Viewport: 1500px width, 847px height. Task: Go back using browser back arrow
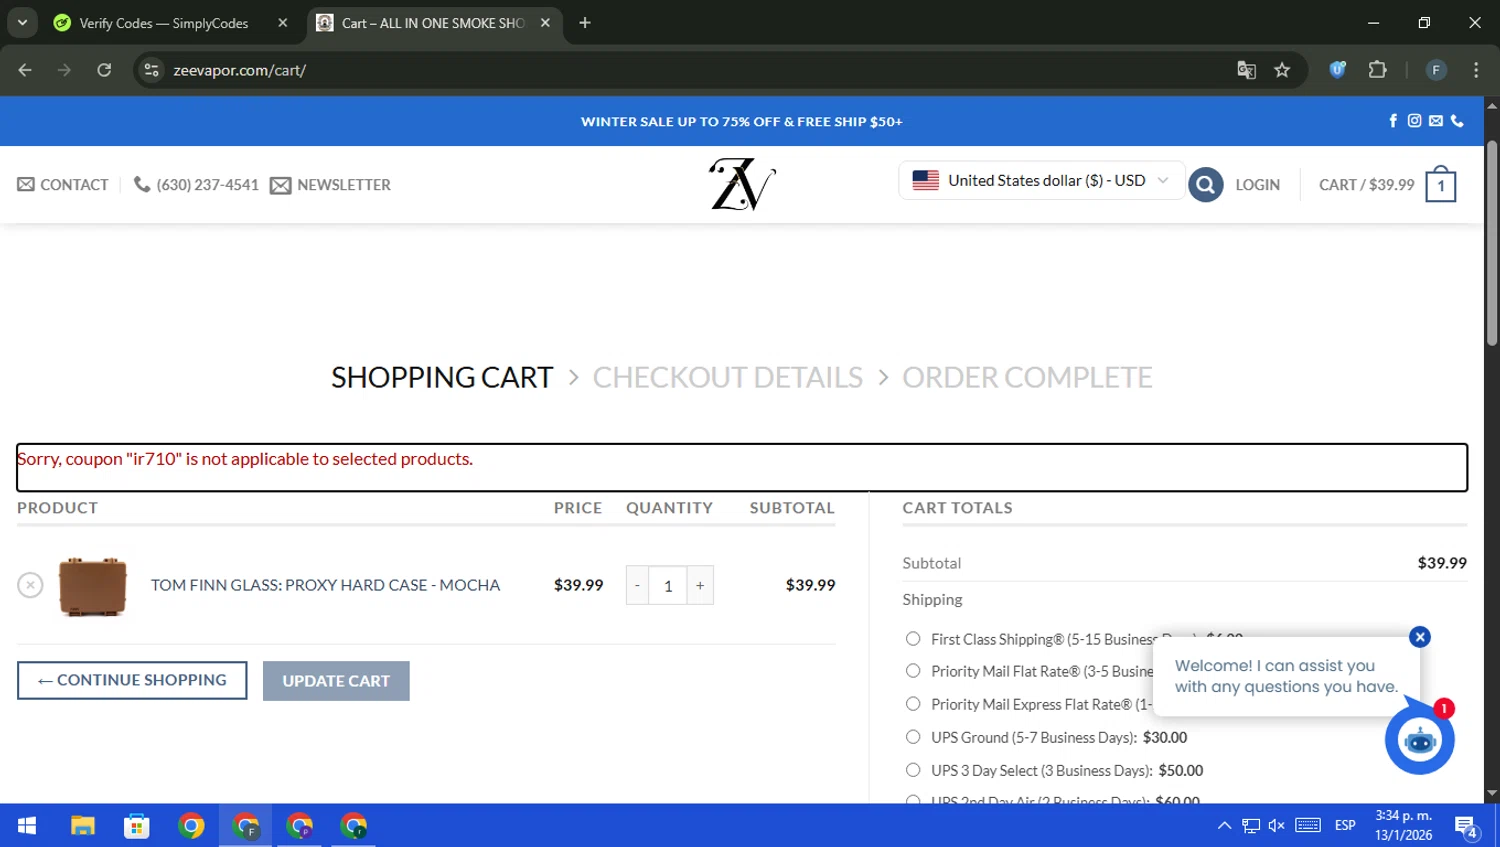coord(25,70)
